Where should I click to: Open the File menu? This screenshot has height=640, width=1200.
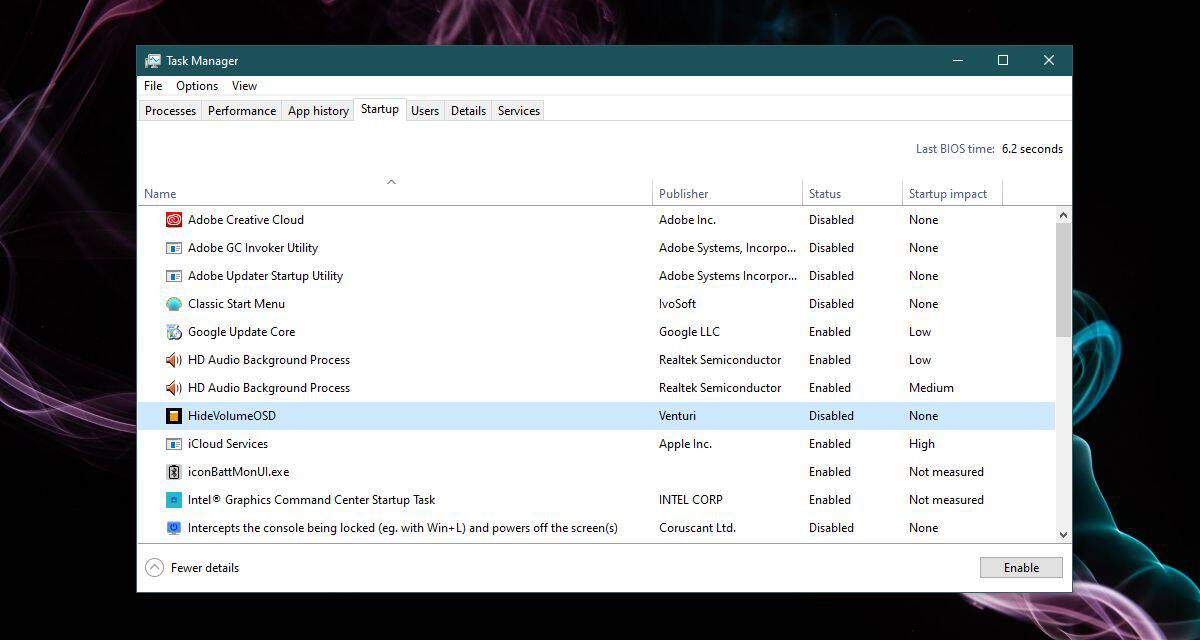153,86
